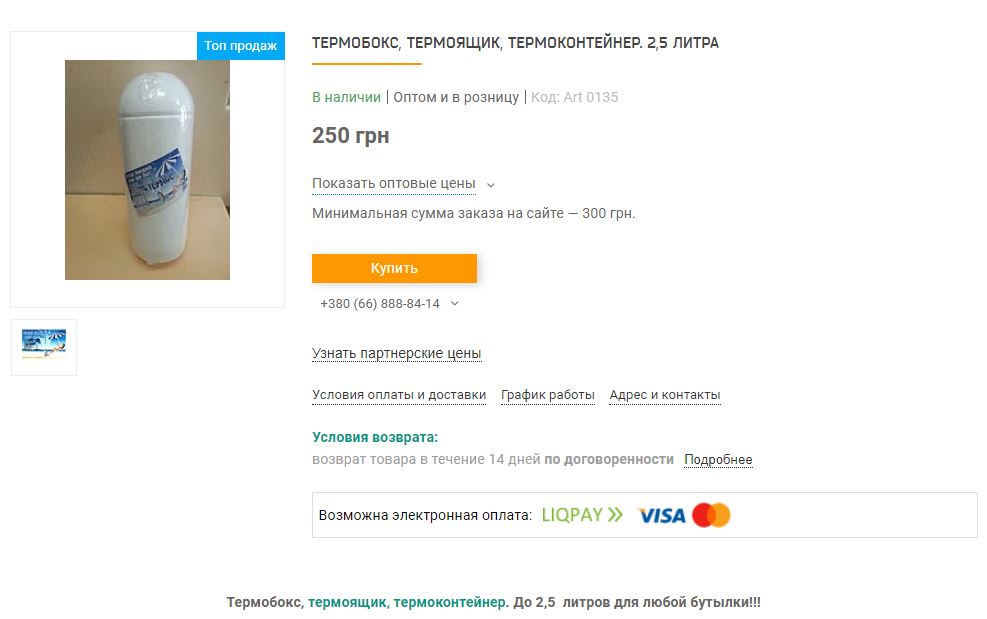Read return details via 'Подробнее'
Image resolution: width=987 pixels, height=619 pixels.
click(x=718, y=460)
